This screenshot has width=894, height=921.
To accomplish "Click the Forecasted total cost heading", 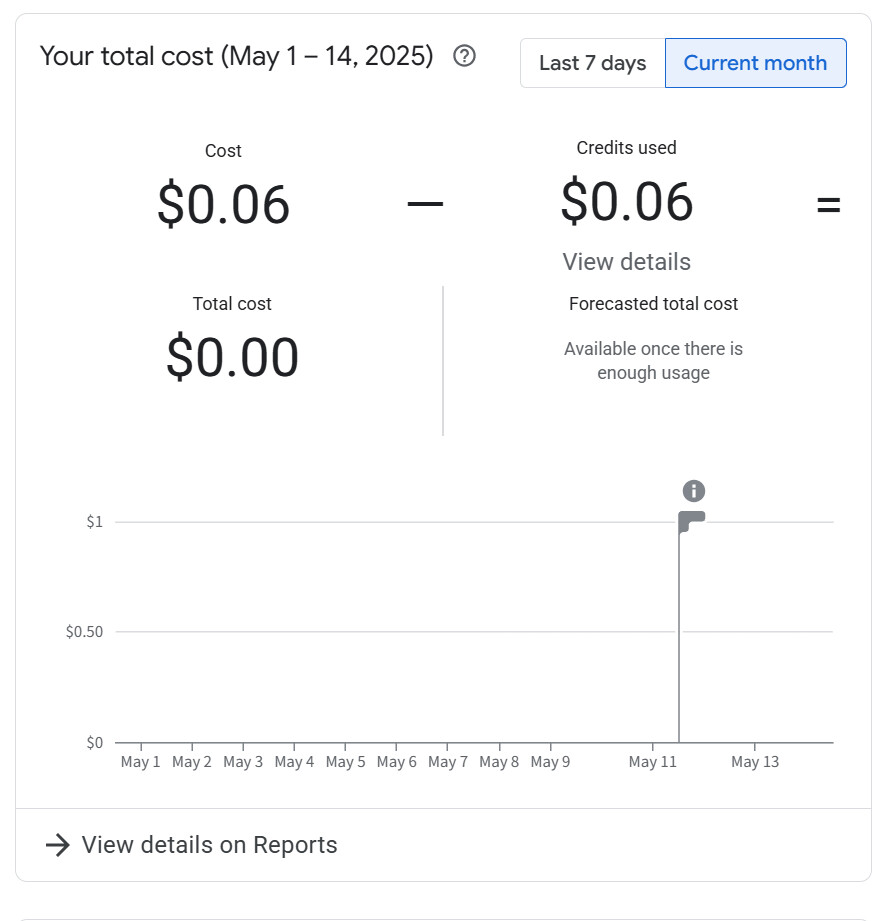I will 653,304.
